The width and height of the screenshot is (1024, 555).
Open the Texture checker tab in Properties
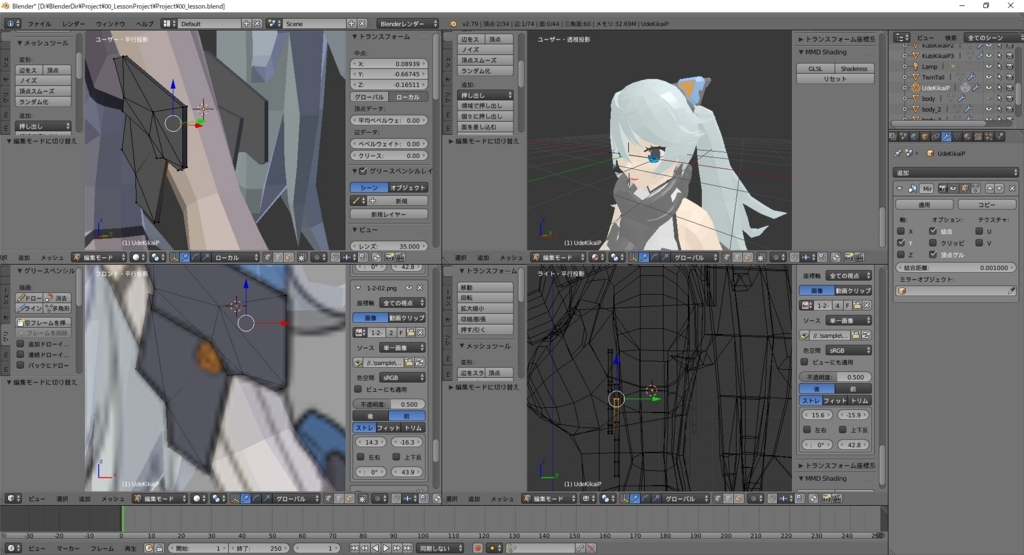[978, 136]
